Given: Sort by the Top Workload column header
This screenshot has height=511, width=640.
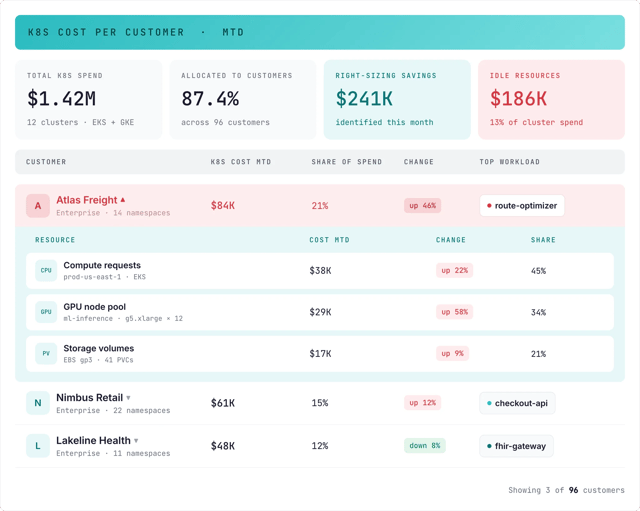Looking at the screenshot, I should [509, 162].
